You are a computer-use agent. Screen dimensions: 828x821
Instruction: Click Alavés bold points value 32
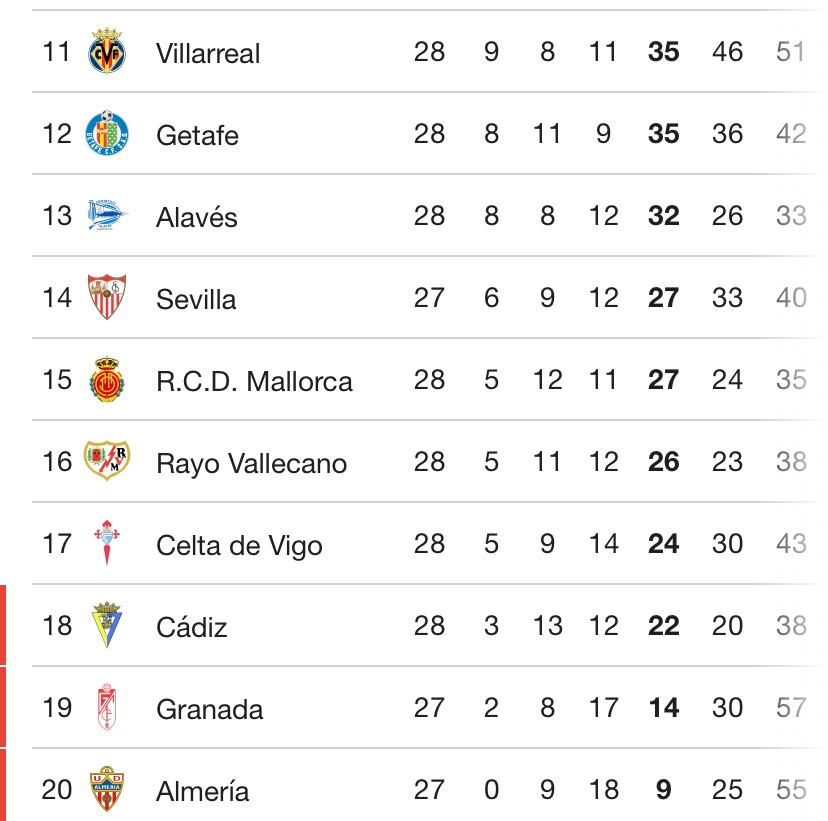663,216
